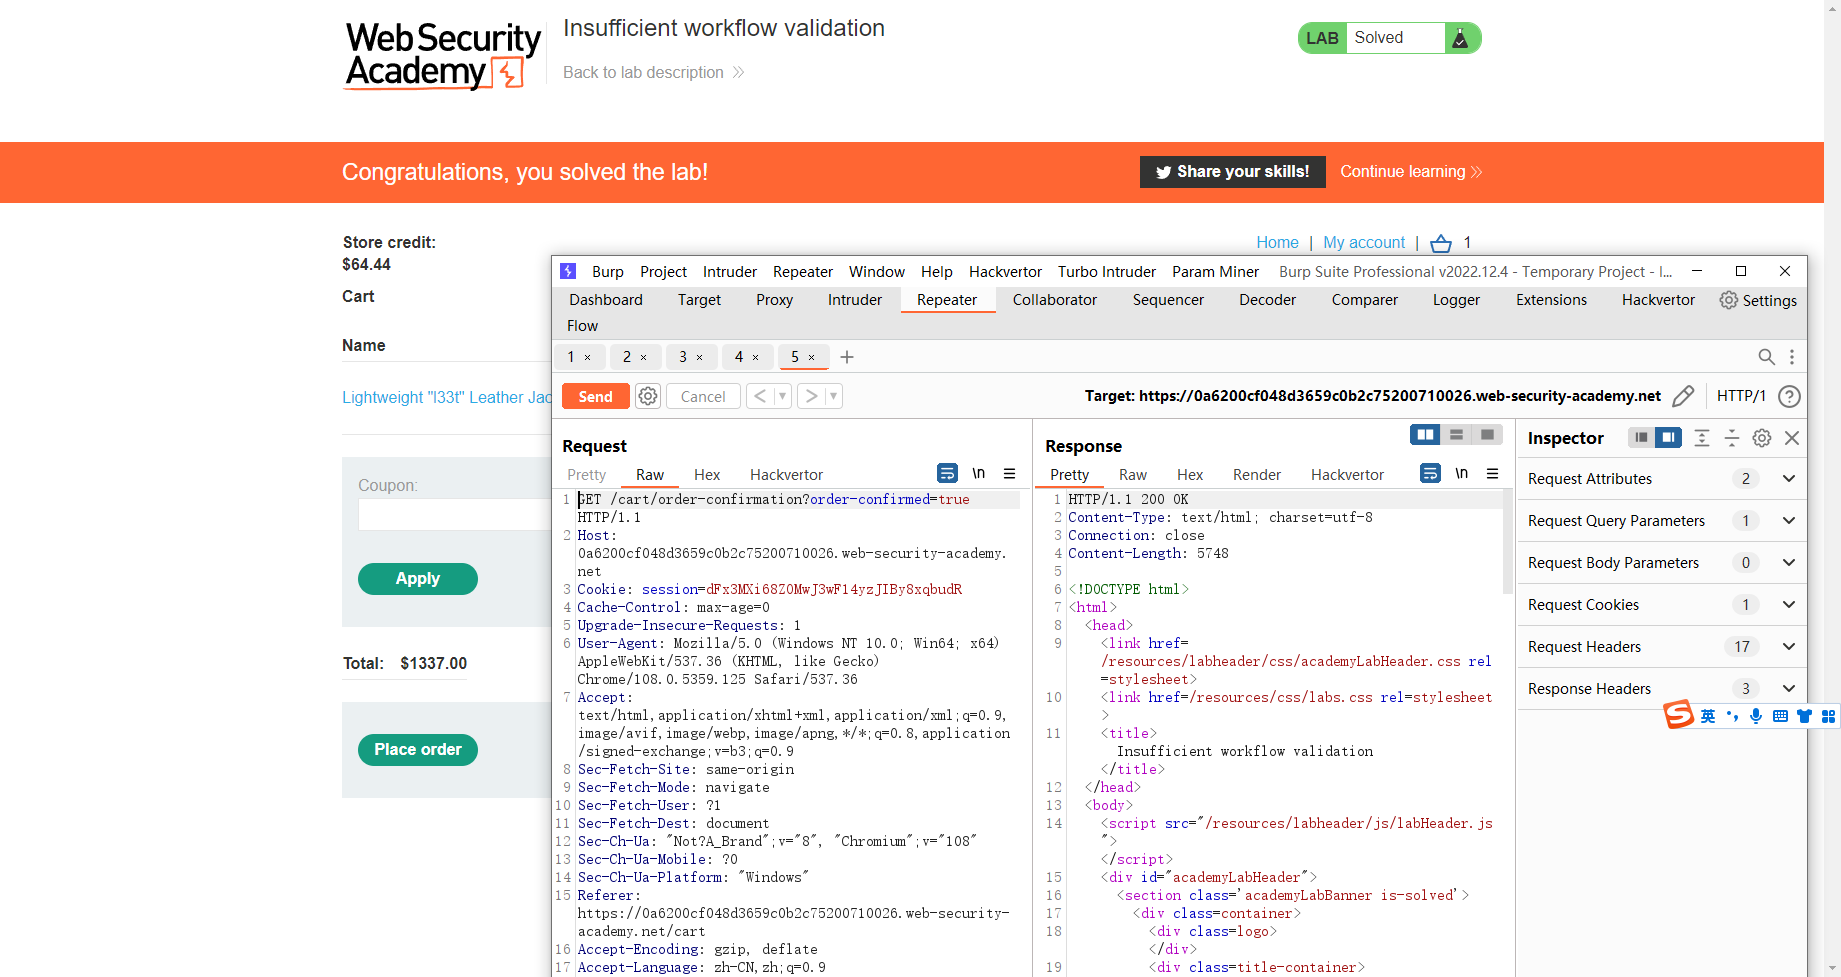
Task: Select tabbed single-panel layout
Action: [x=1487, y=434]
